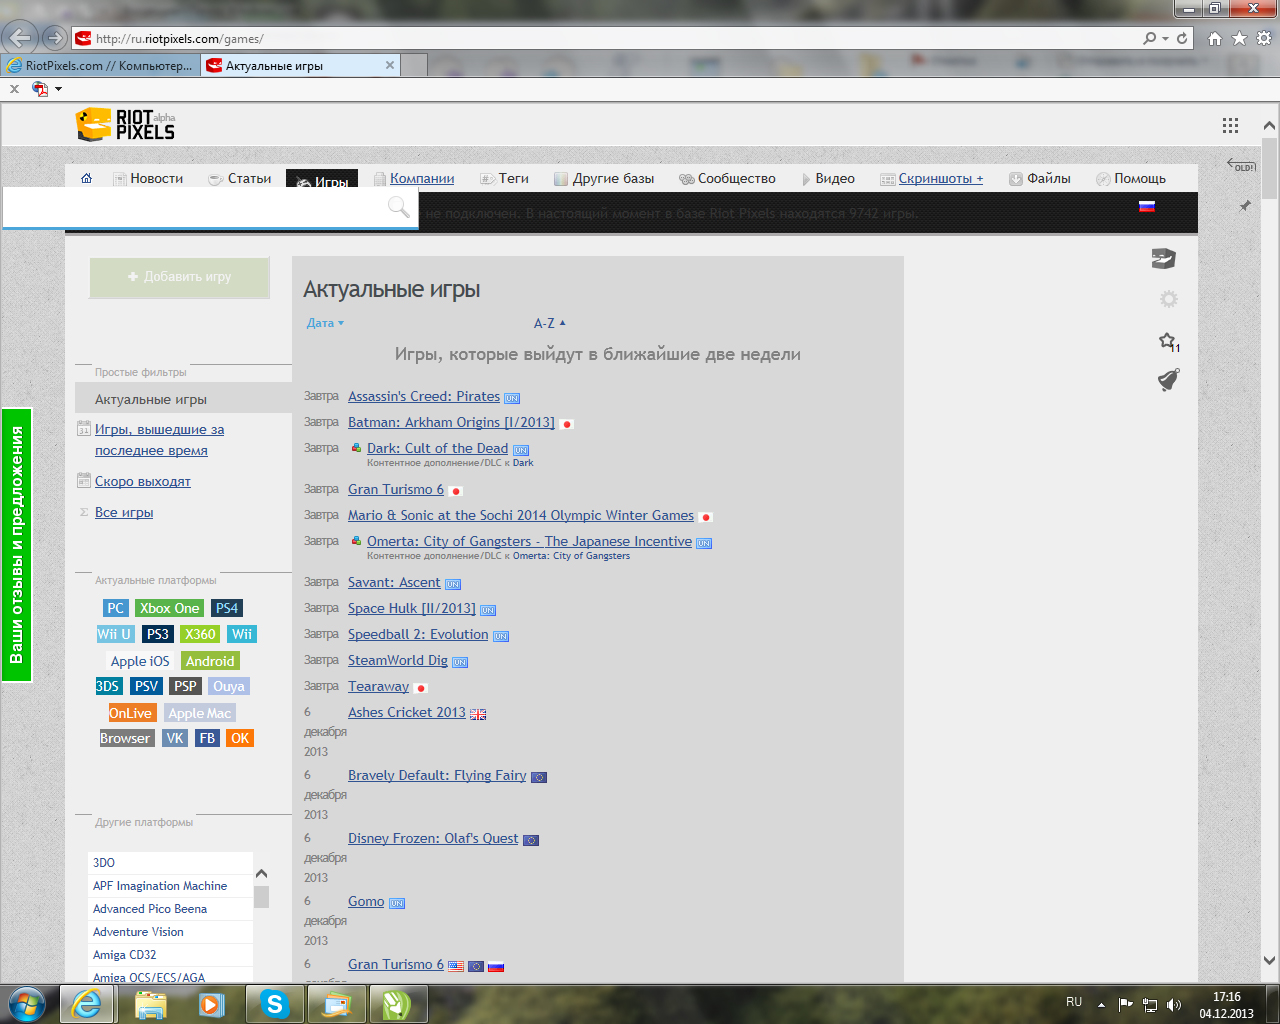
Task: Switch to the RiotPixels.com browser tab
Action: coord(100,65)
